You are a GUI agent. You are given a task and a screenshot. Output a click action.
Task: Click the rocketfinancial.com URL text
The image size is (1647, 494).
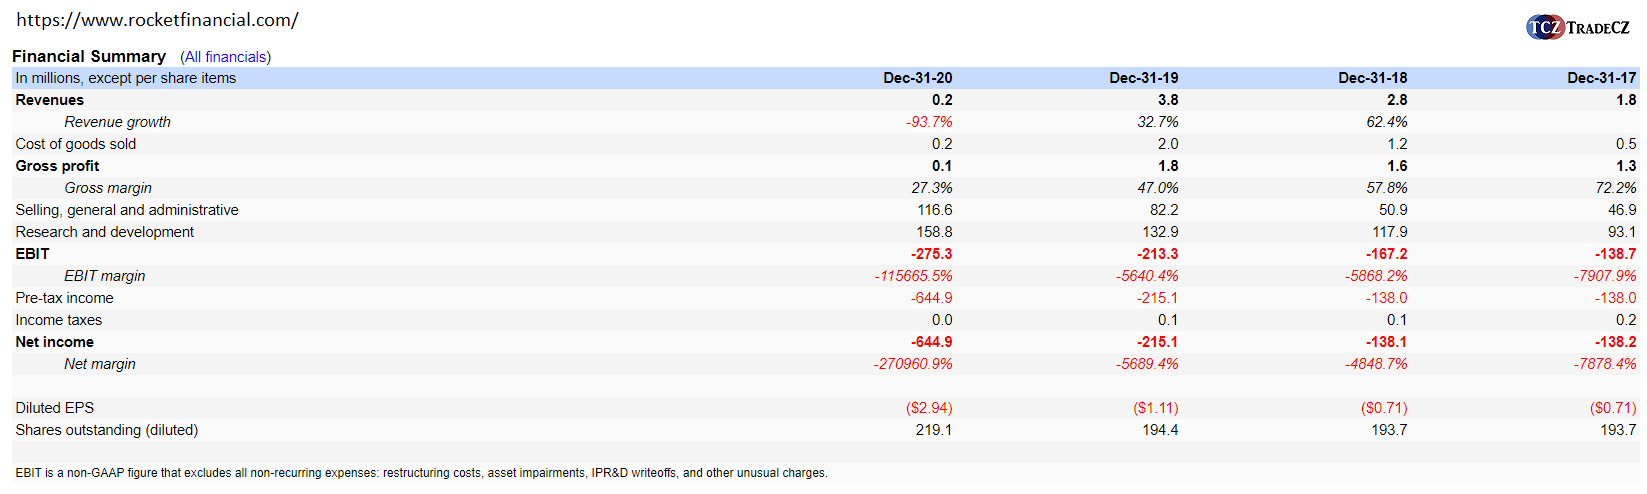pyautogui.click(x=157, y=20)
